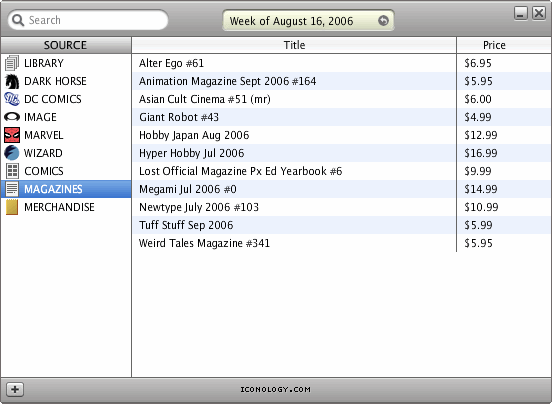Image resolution: width=552 pixels, height=404 pixels.
Task: Open the Comics grid icon
Action: 12,171
